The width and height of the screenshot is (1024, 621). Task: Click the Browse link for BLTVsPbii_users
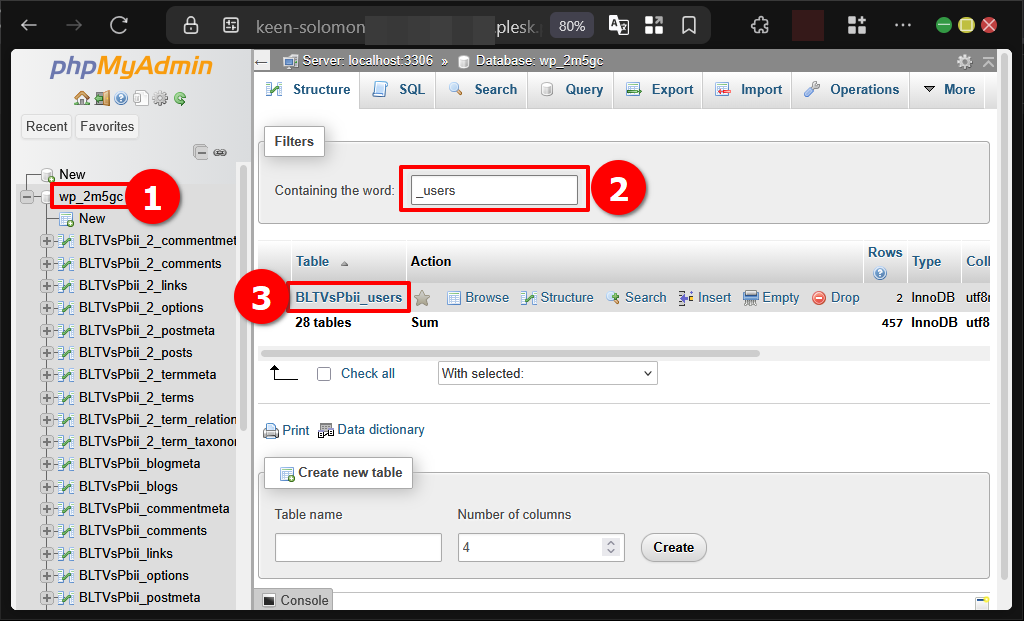coord(478,298)
